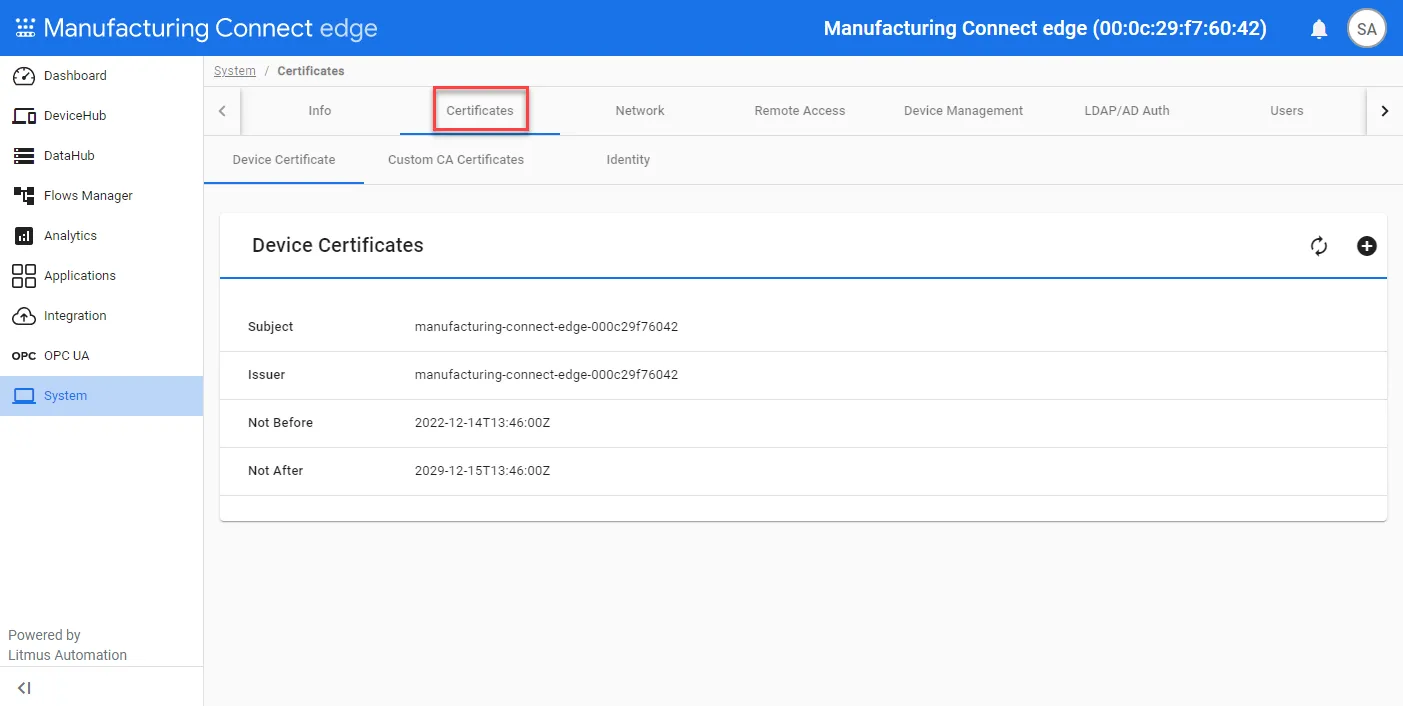Open the notifications bell
This screenshot has height=706, width=1403.
point(1319,29)
